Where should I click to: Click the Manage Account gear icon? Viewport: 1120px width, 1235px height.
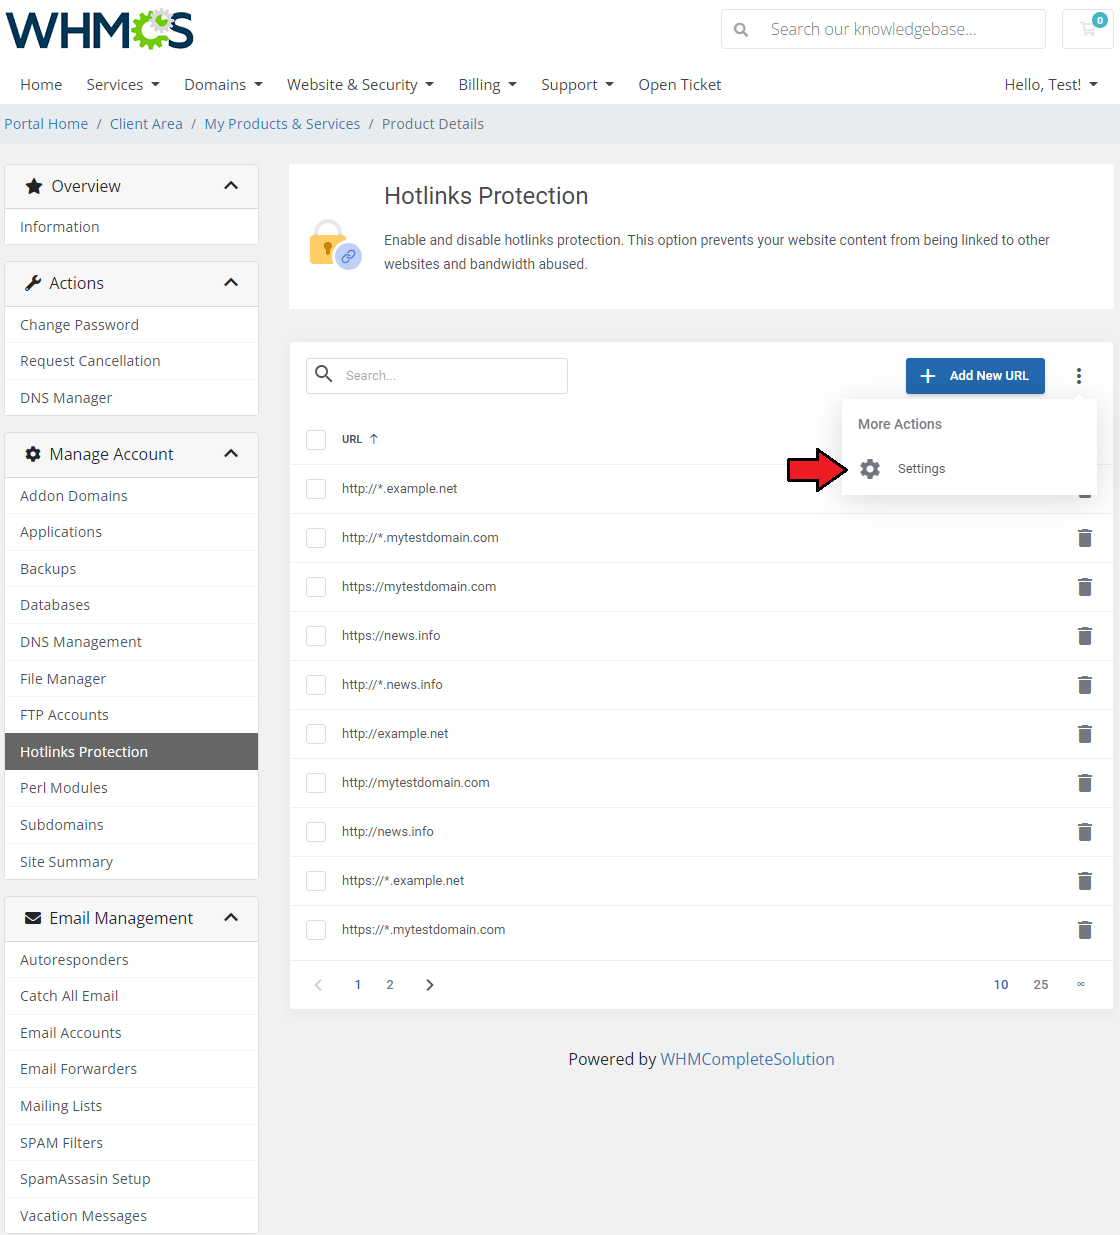point(33,454)
